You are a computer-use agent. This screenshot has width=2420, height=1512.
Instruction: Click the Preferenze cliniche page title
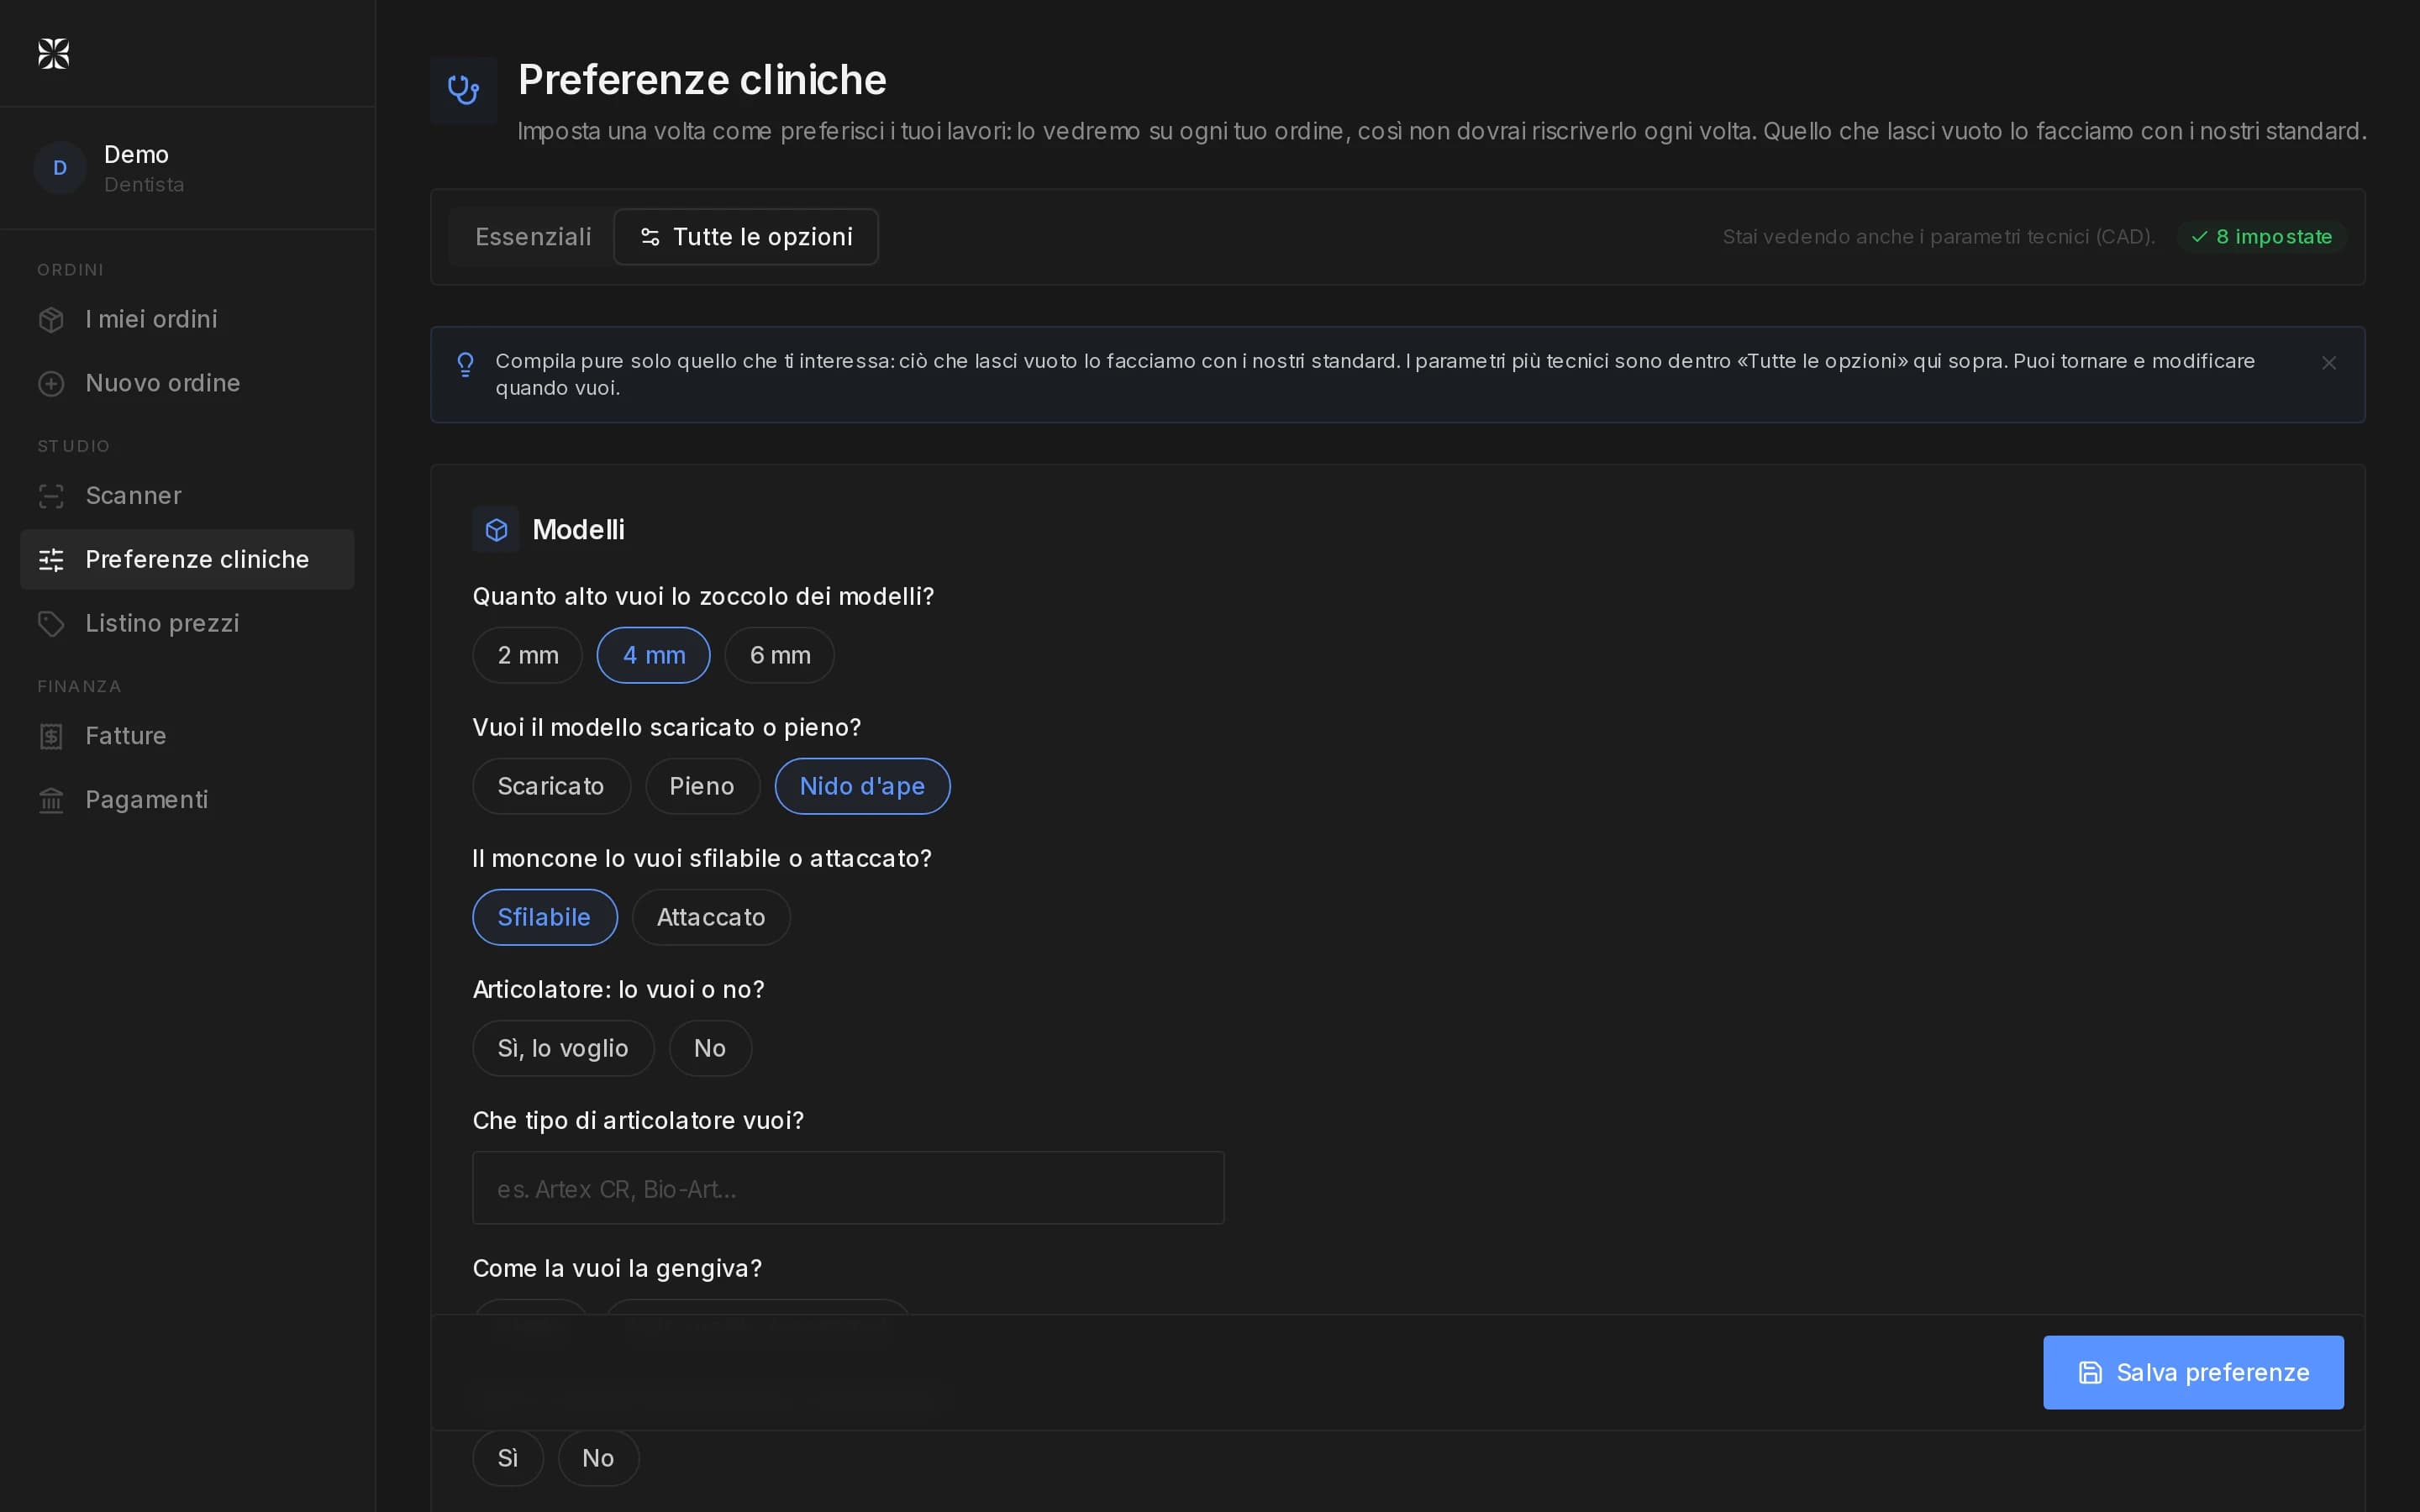point(702,80)
